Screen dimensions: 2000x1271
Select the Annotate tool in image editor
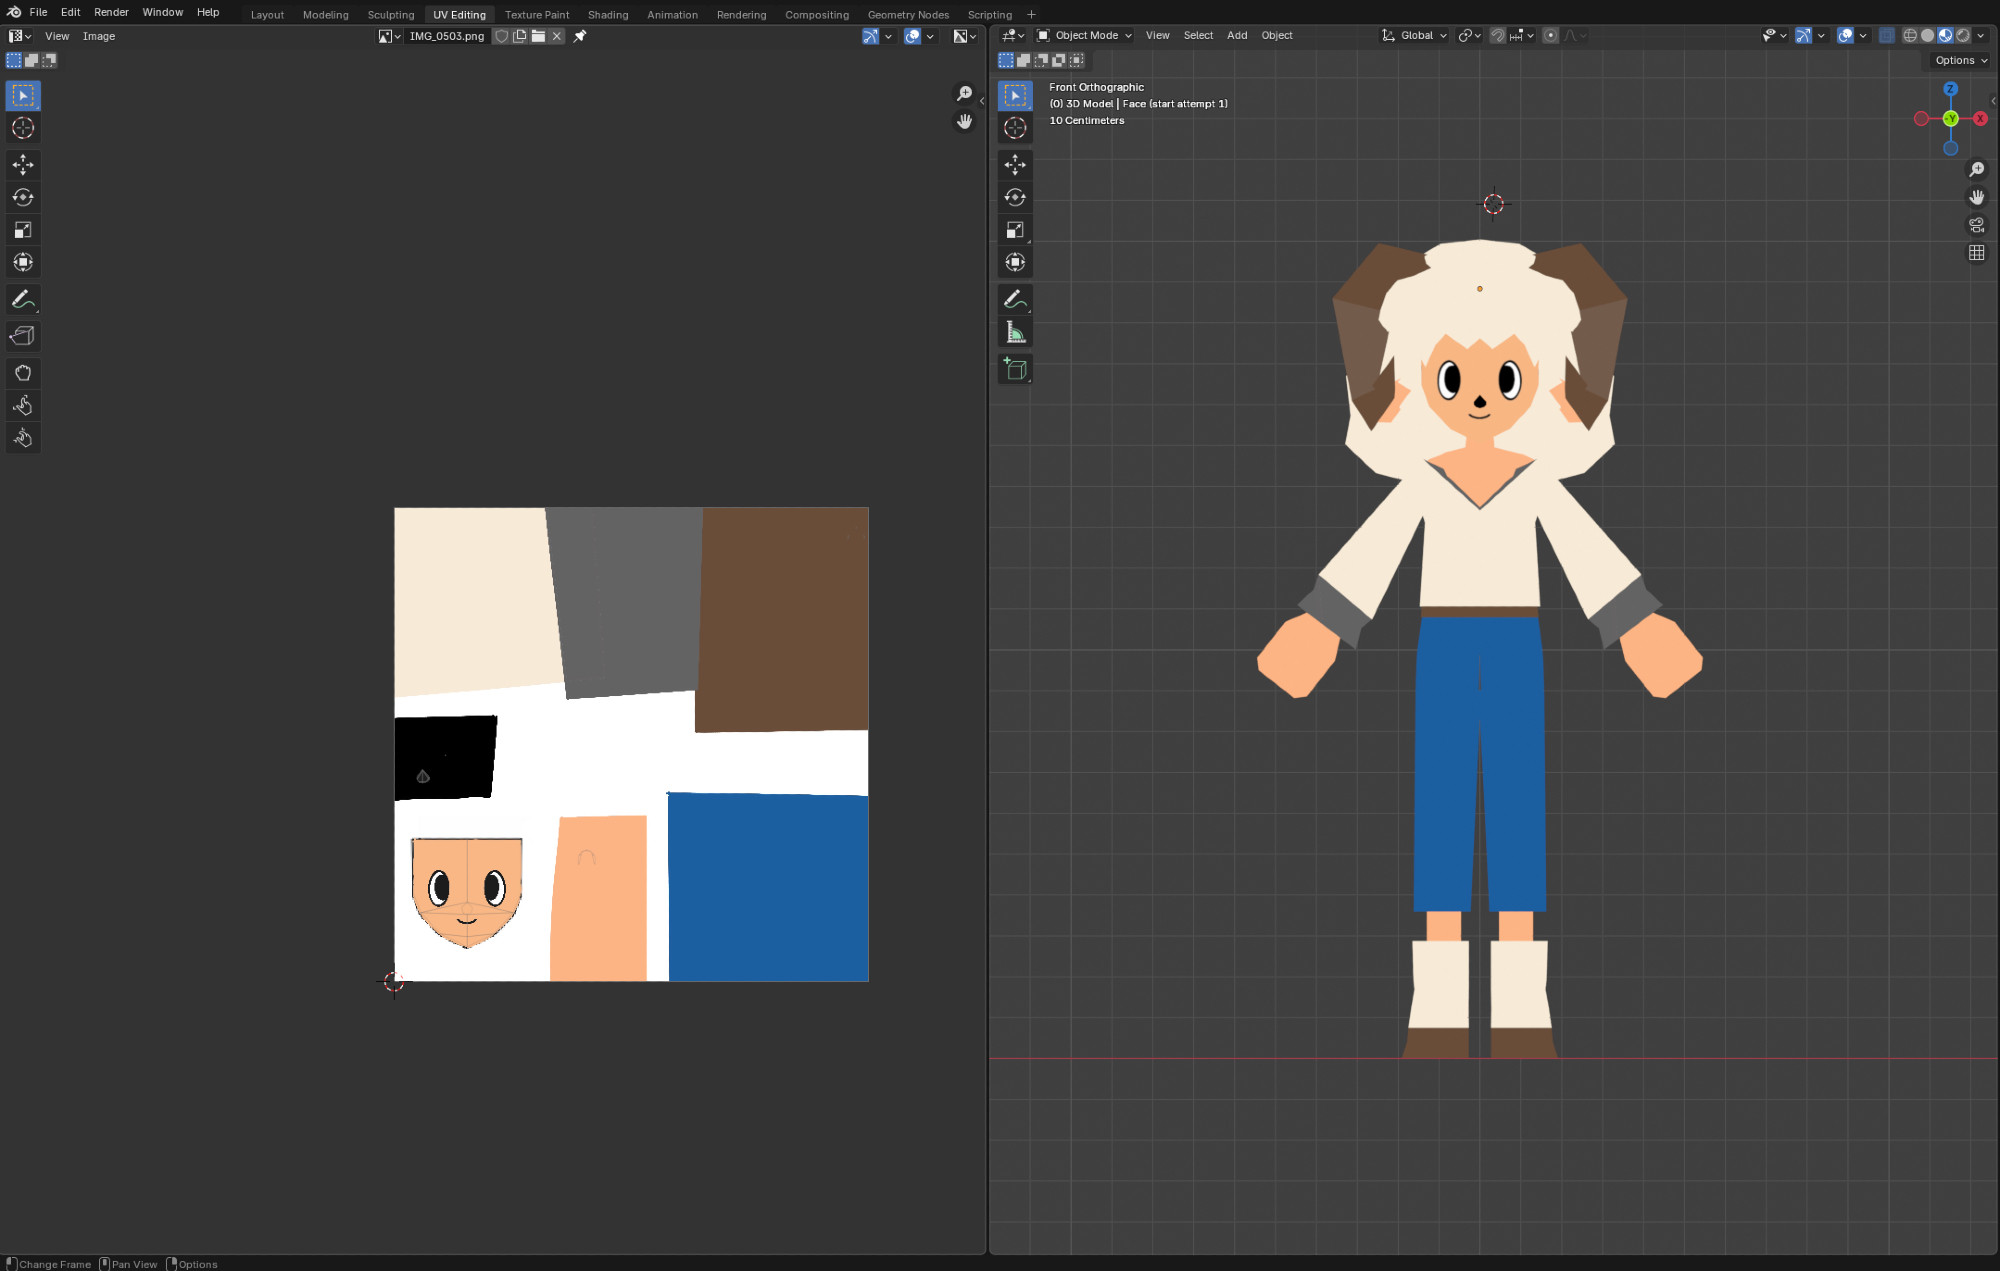pyautogui.click(x=22, y=299)
